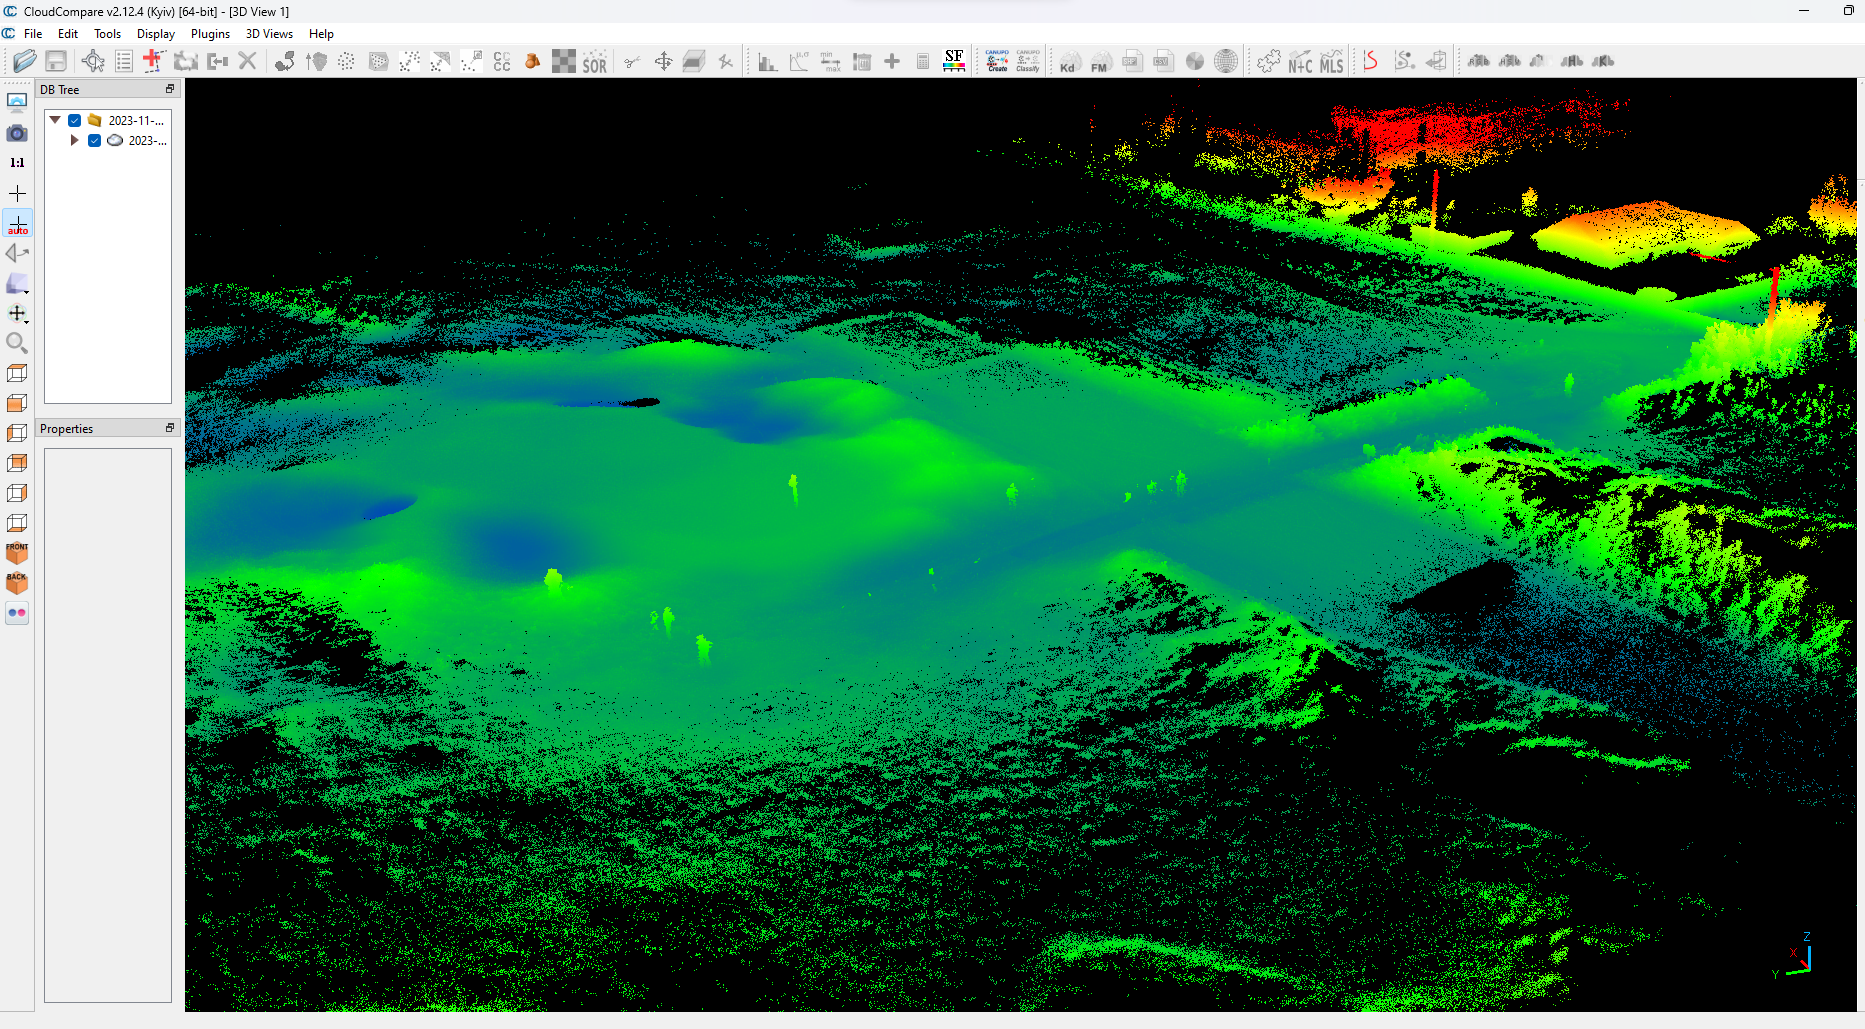The height and width of the screenshot is (1029, 1865).
Task: Uncheck the 2023-11 folder checkbox
Action: 75,120
